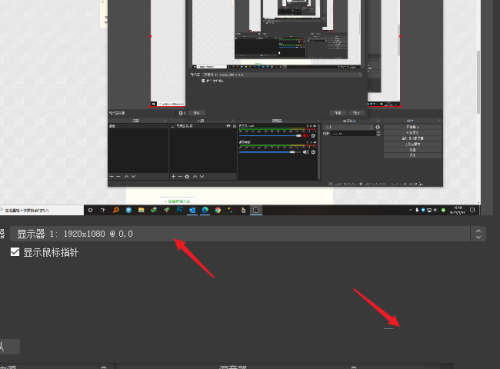Toggle the source eye visibility icon in preview
This screenshot has height=369, width=500.
click(228, 126)
